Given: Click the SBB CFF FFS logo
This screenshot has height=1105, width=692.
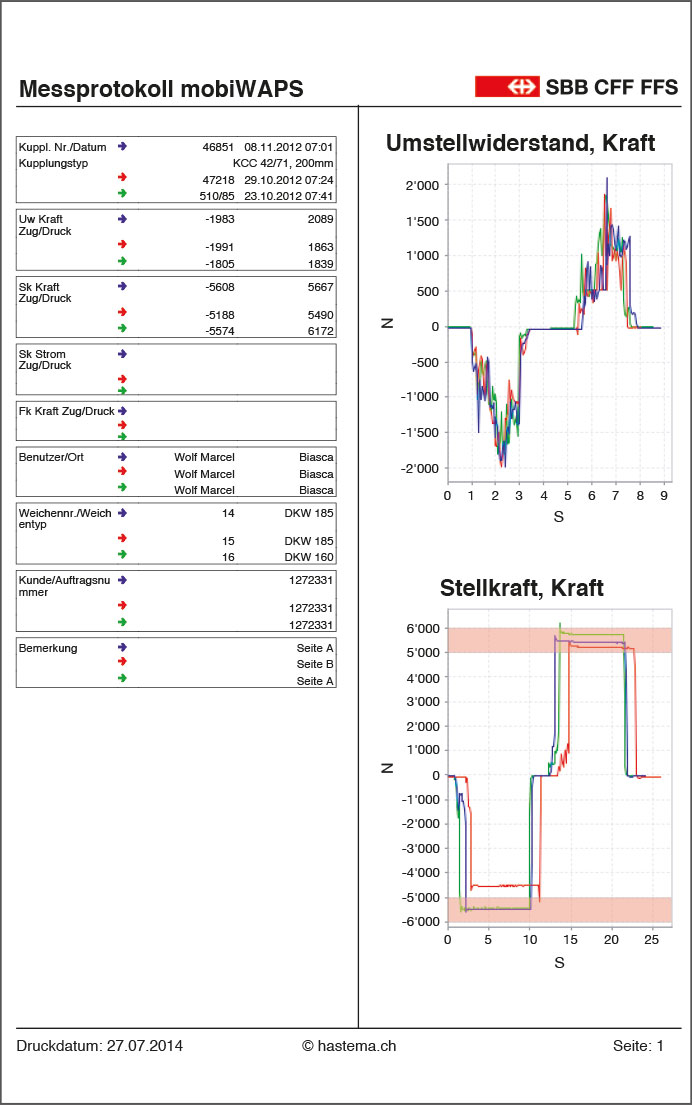Looking at the screenshot, I should pyautogui.click(x=576, y=87).
